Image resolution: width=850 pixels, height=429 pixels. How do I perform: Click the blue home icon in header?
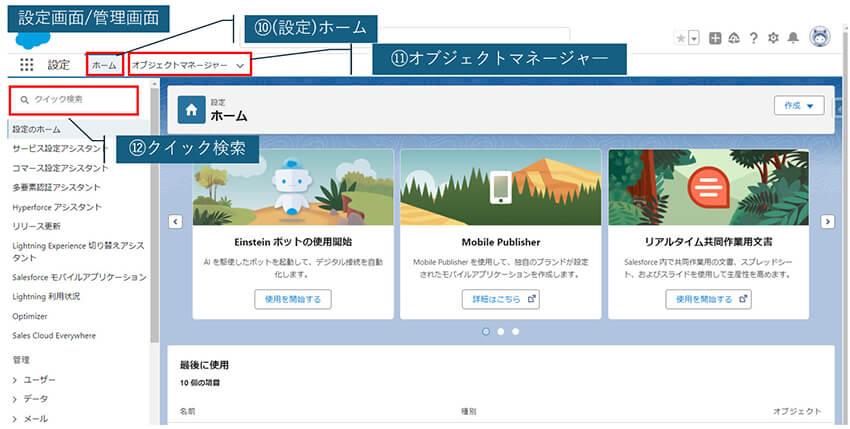(191, 110)
